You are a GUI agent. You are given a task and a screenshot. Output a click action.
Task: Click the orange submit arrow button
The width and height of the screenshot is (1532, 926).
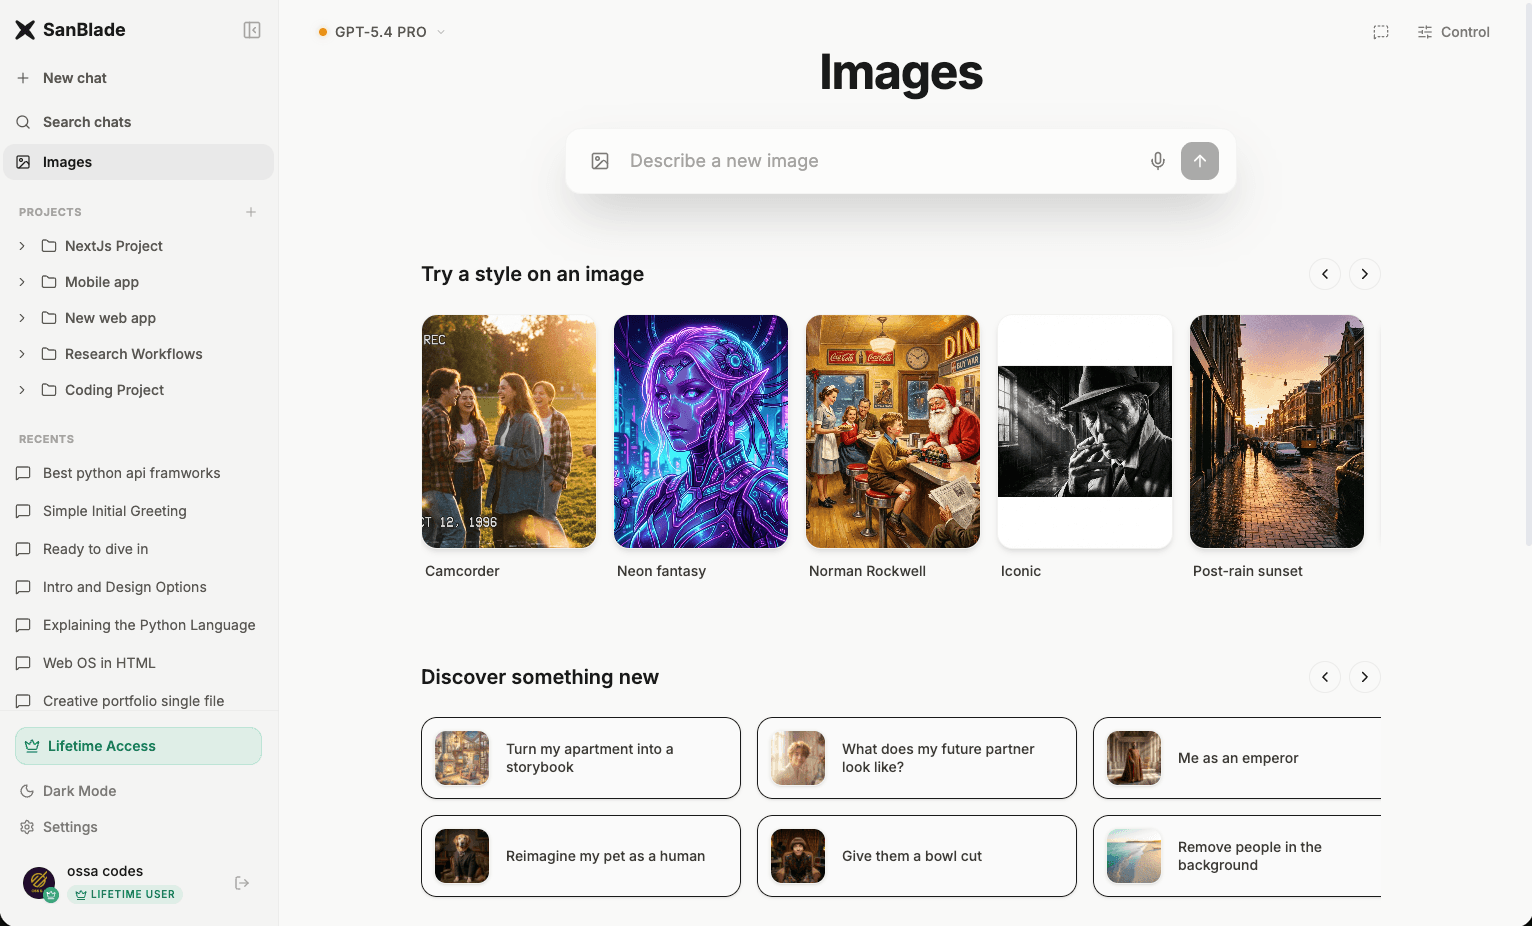(1199, 160)
